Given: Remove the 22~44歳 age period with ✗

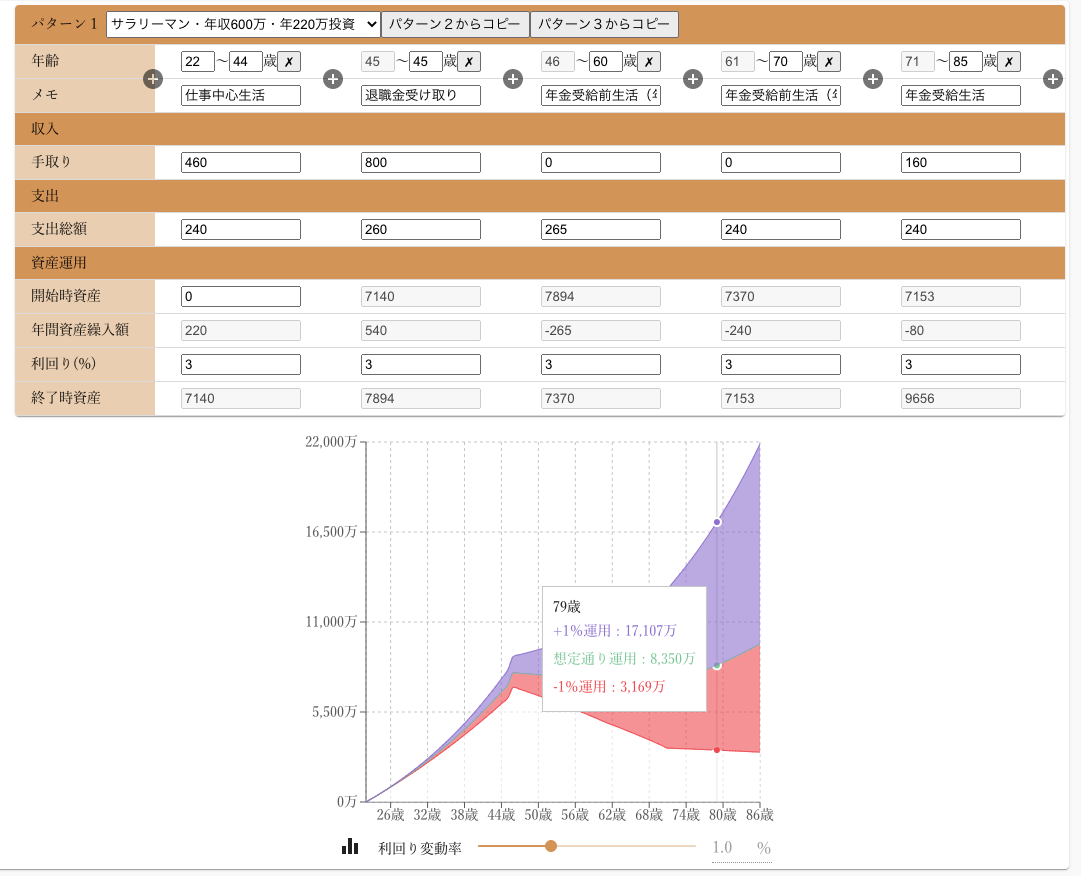Looking at the screenshot, I should pyautogui.click(x=289, y=62).
